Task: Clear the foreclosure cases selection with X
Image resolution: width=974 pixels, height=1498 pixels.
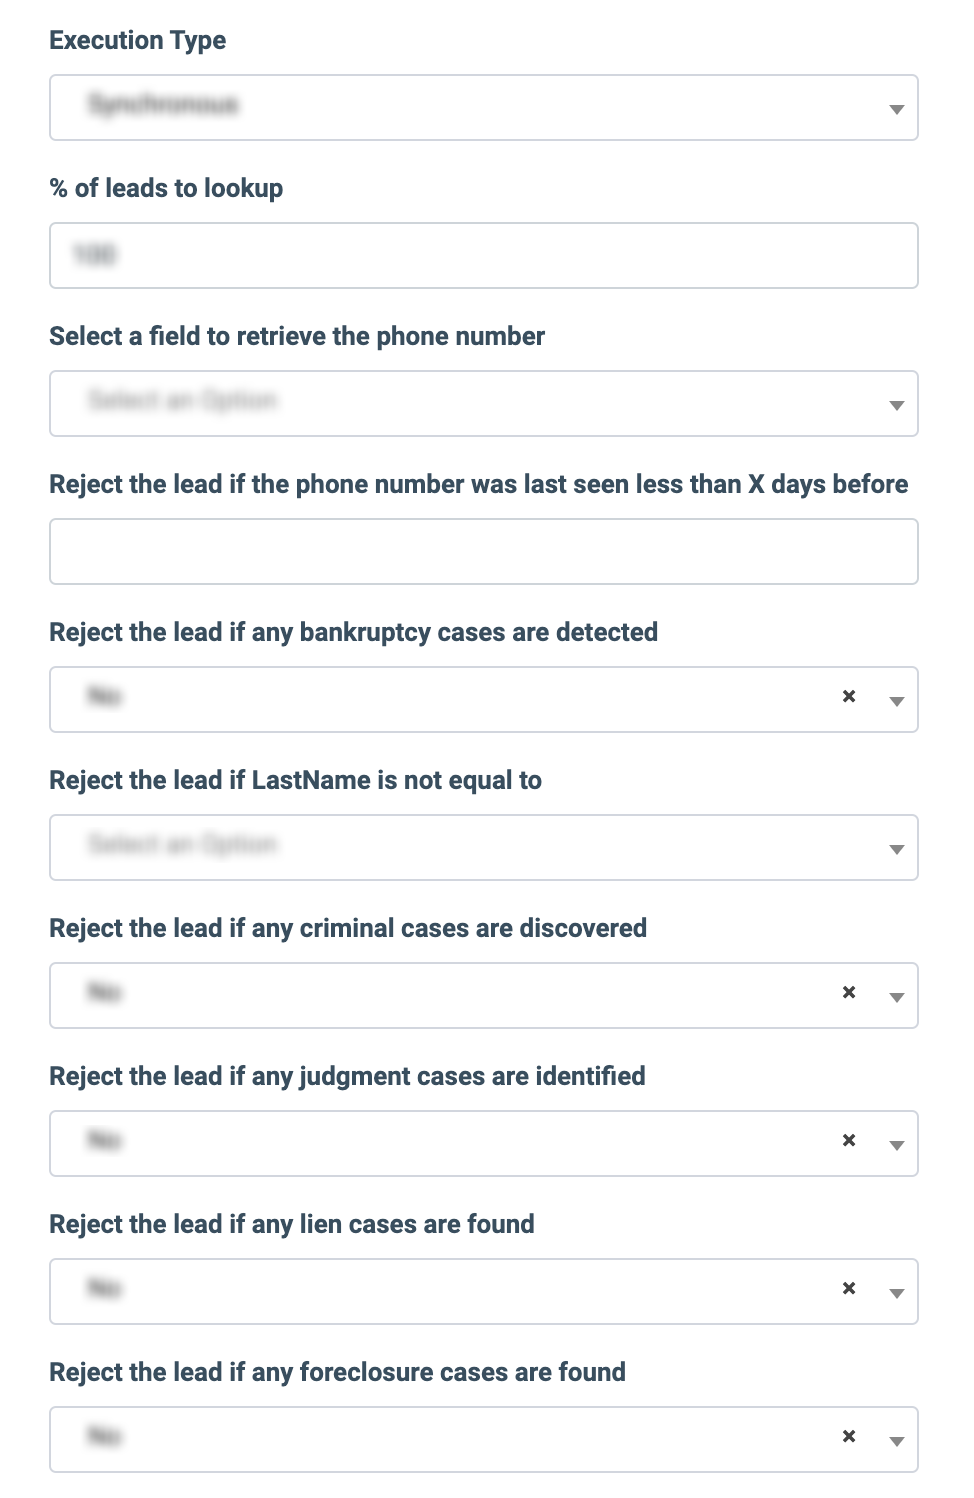Action: click(x=849, y=1436)
